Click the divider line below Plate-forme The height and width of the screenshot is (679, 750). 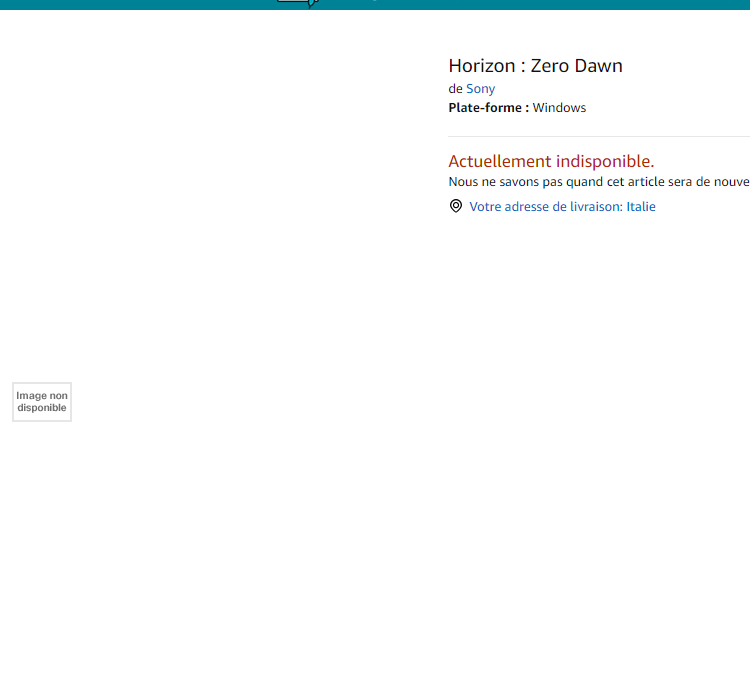[598, 136]
